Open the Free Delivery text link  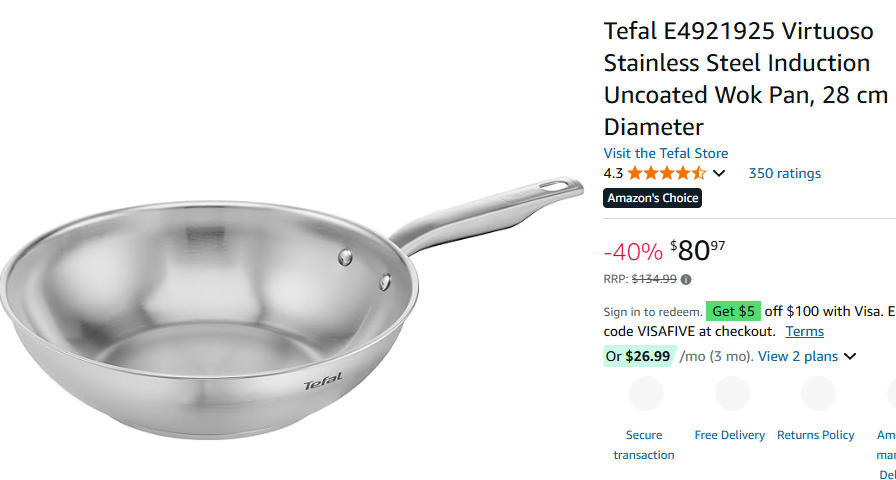point(730,435)
